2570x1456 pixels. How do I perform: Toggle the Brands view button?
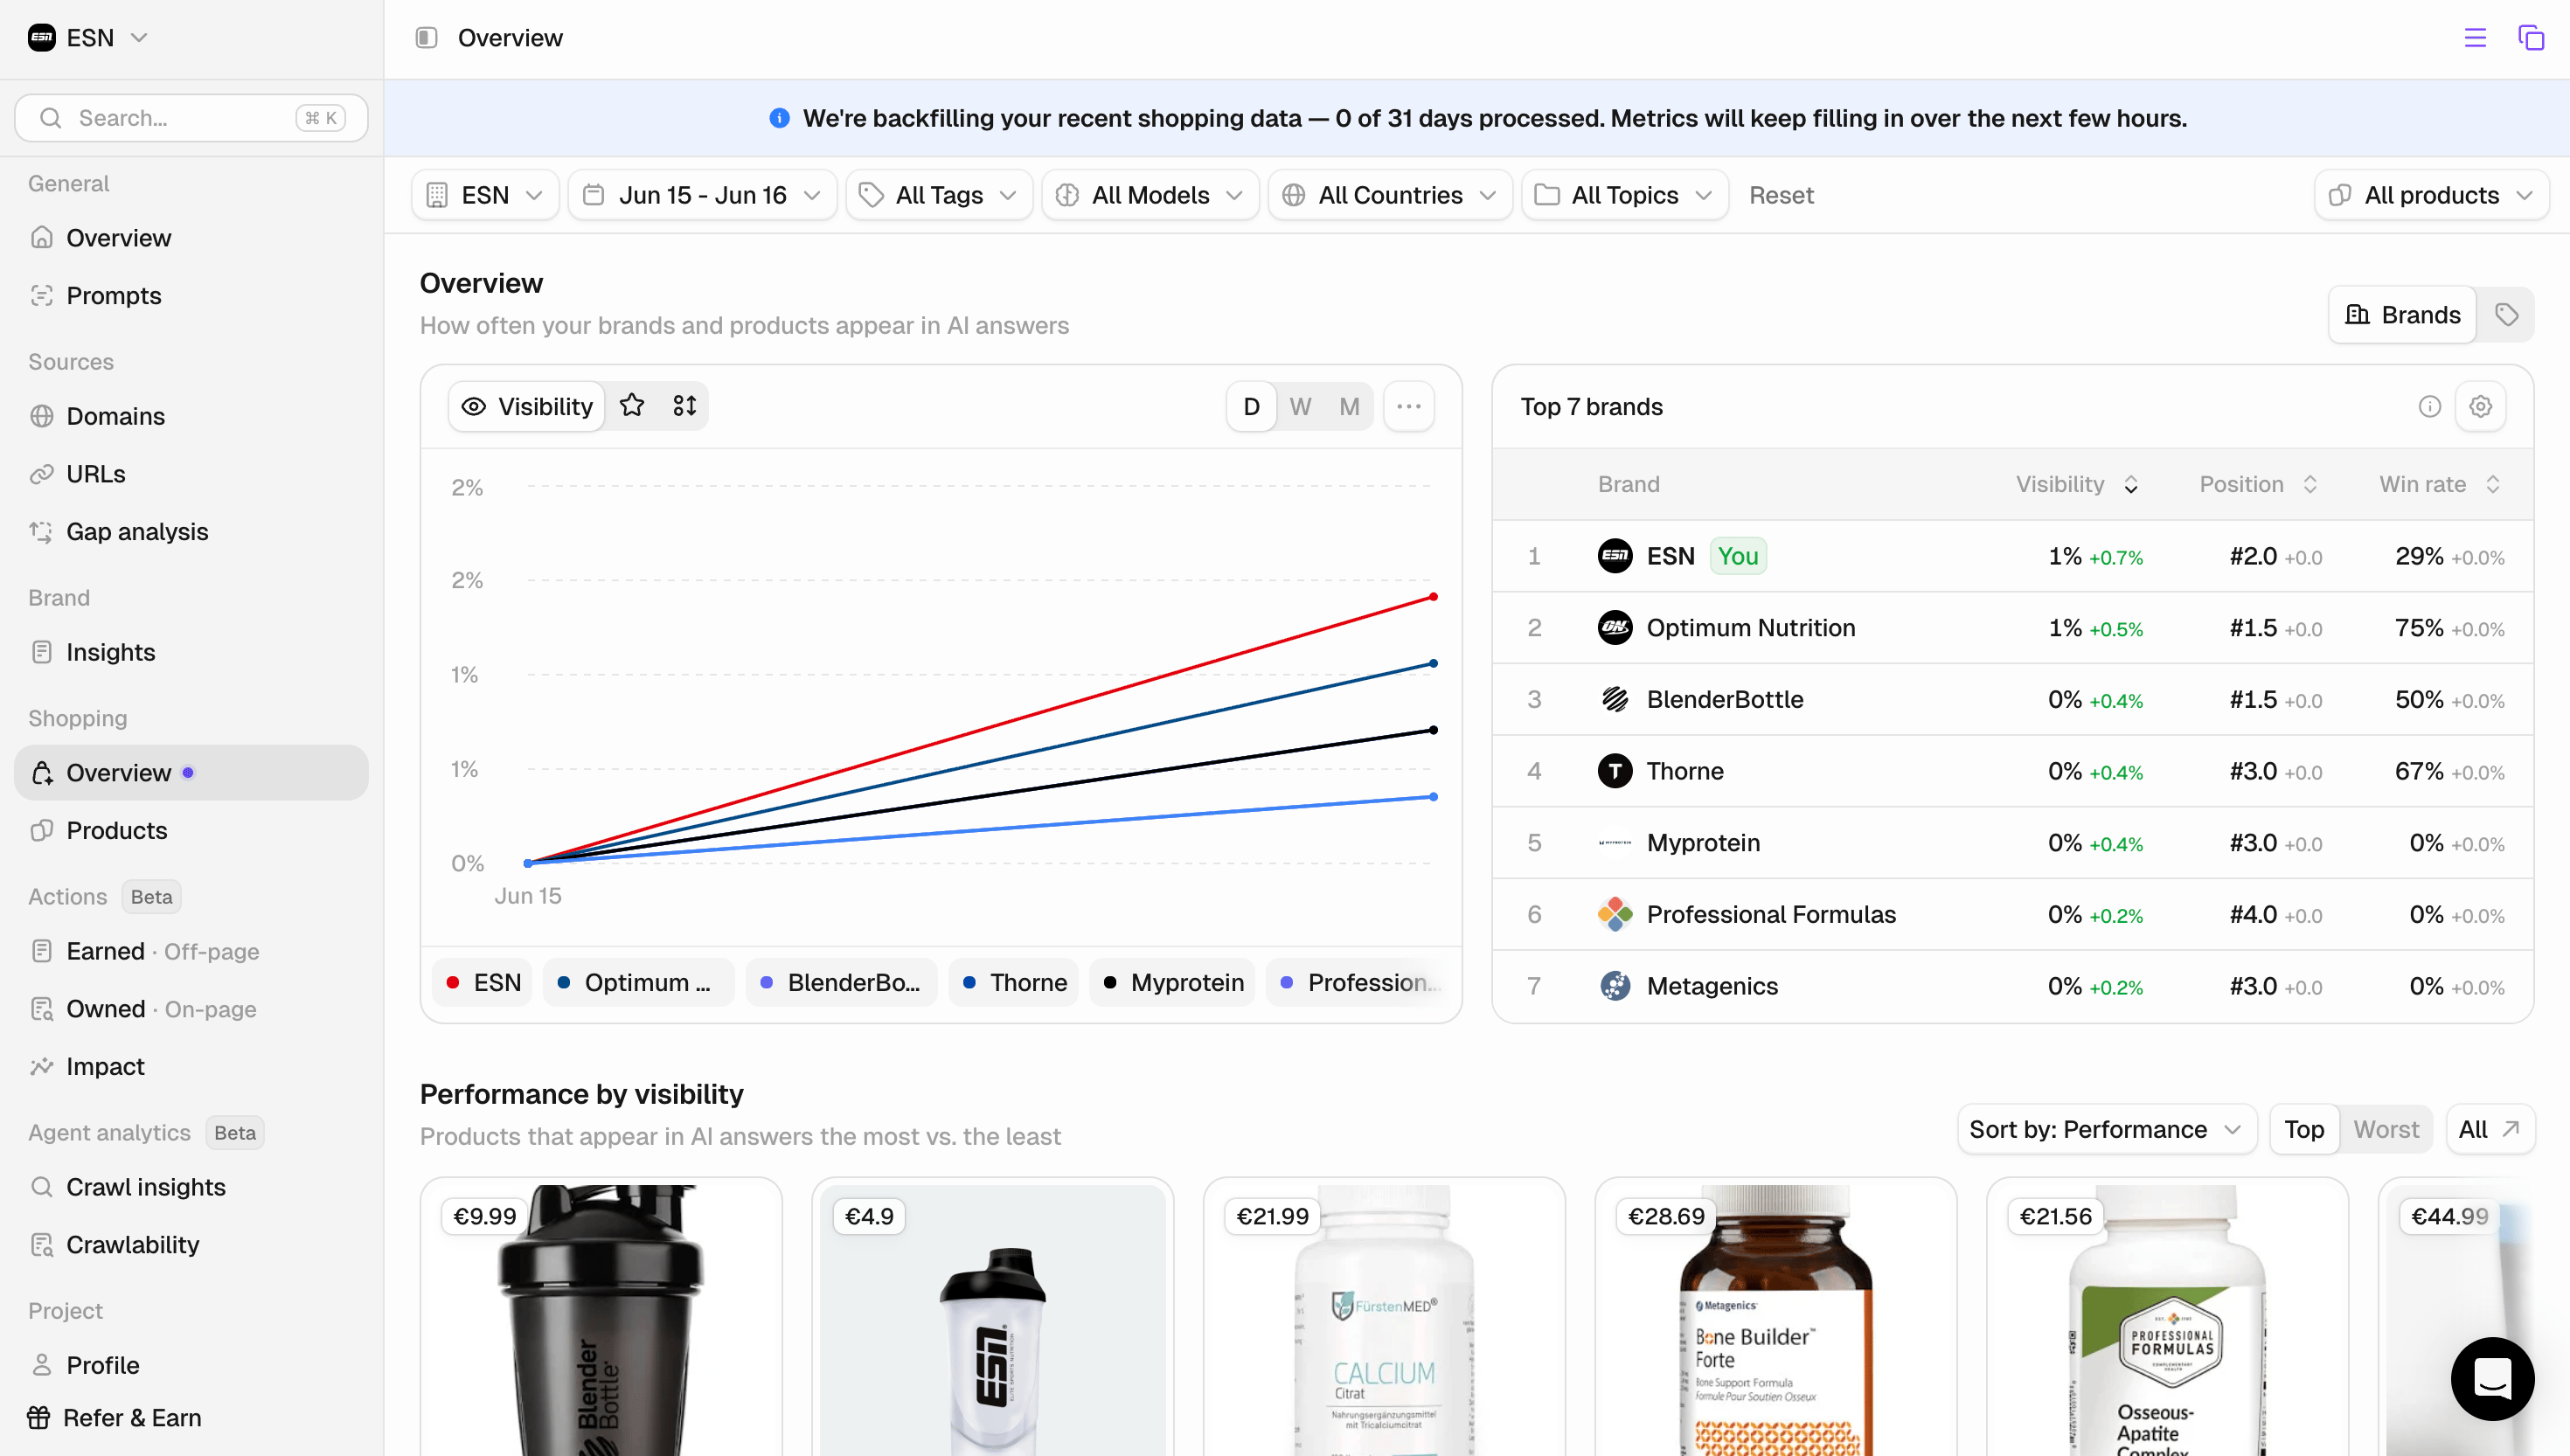tap(2402, 315)
